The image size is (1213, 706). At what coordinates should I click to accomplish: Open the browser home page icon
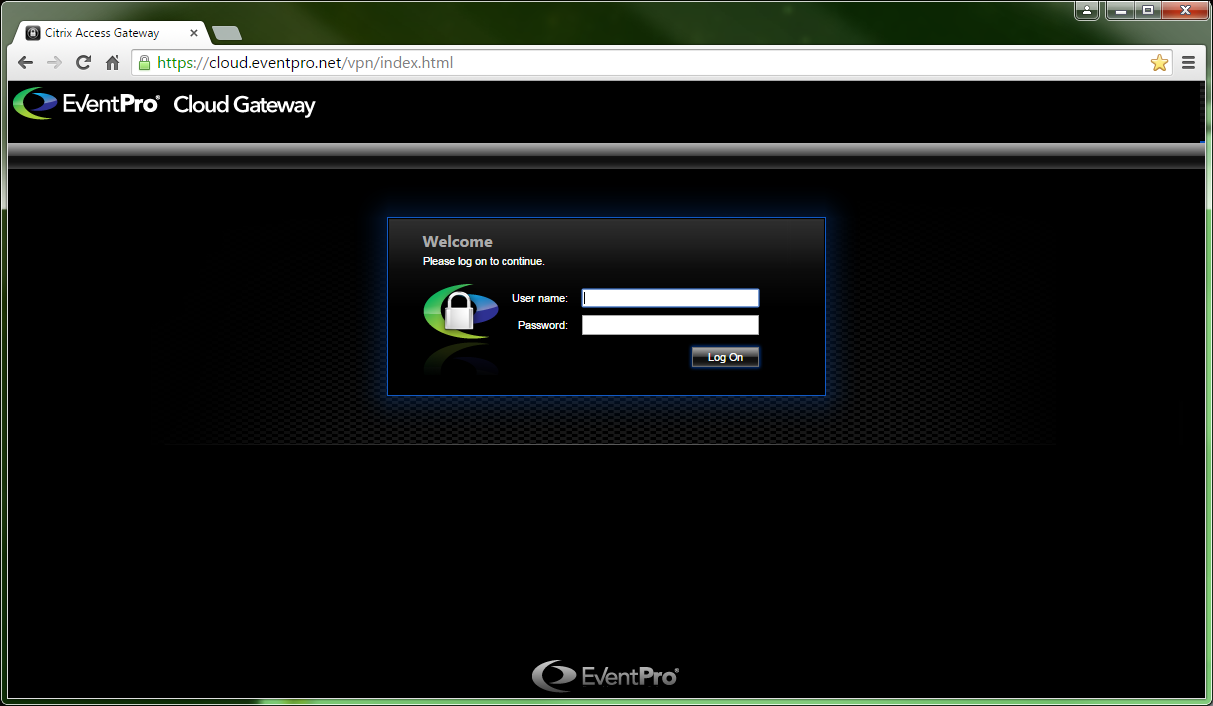[x=113, y=63]
